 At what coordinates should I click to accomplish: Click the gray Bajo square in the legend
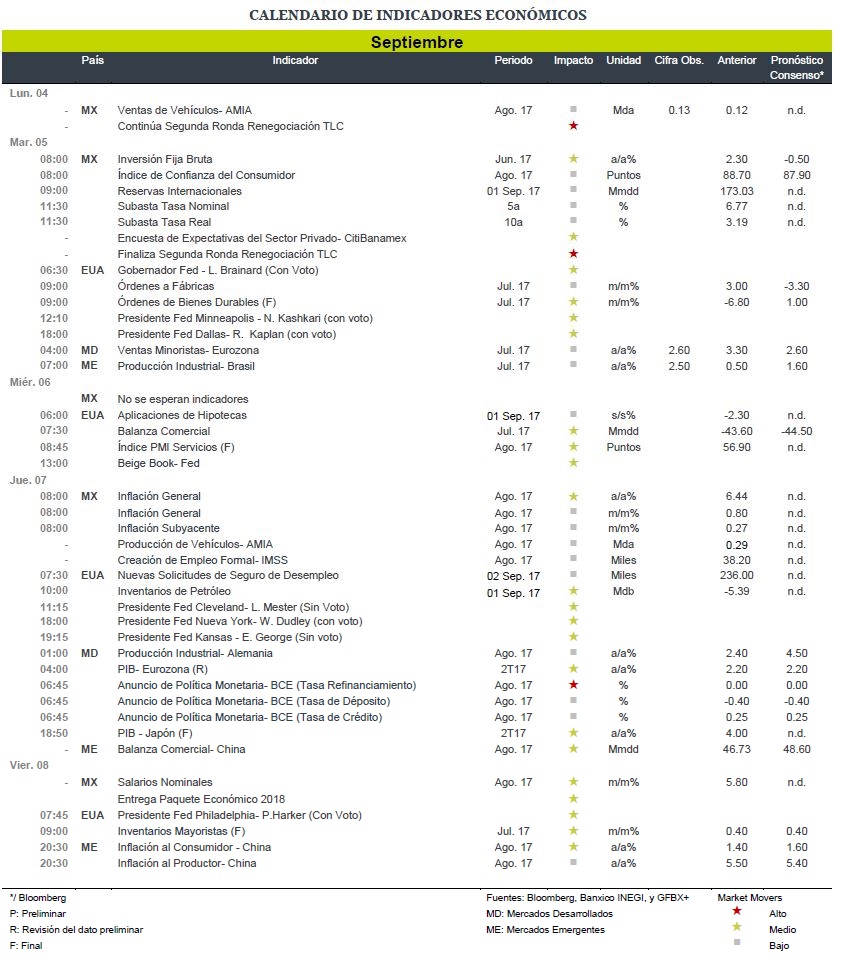tap(736, 942)
